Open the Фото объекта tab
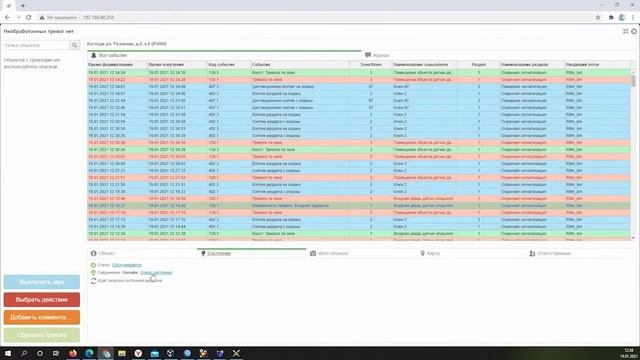Viewport: 640px width, 360px height. (361, 253)
